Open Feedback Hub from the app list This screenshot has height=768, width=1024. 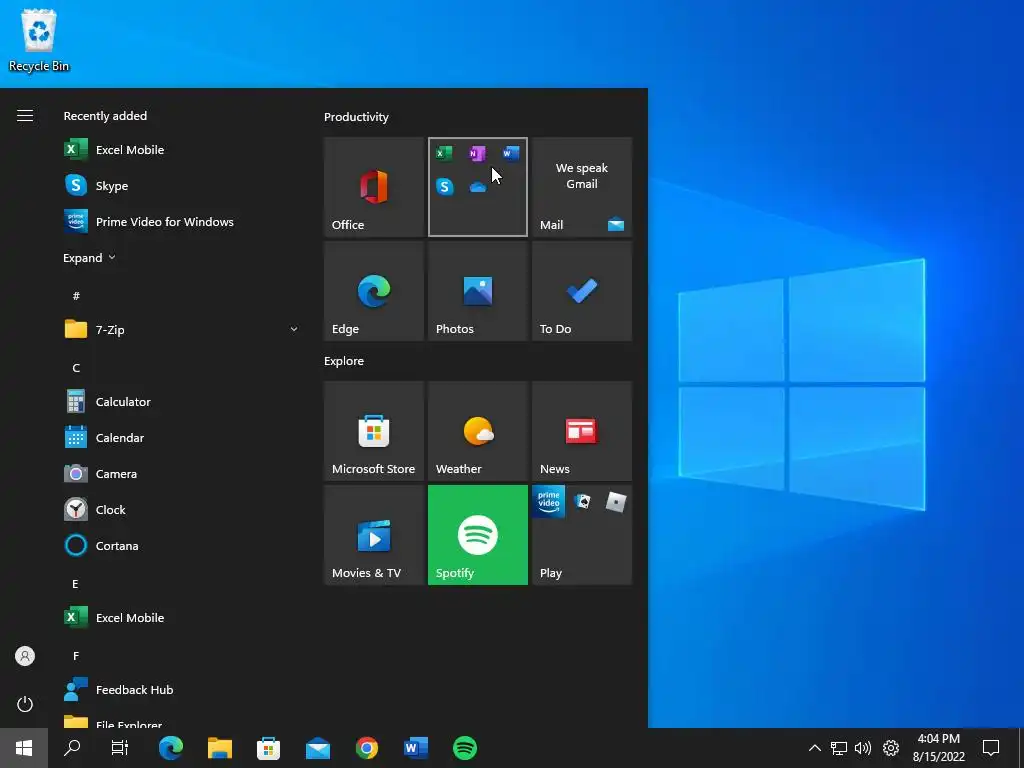point(180,689)
